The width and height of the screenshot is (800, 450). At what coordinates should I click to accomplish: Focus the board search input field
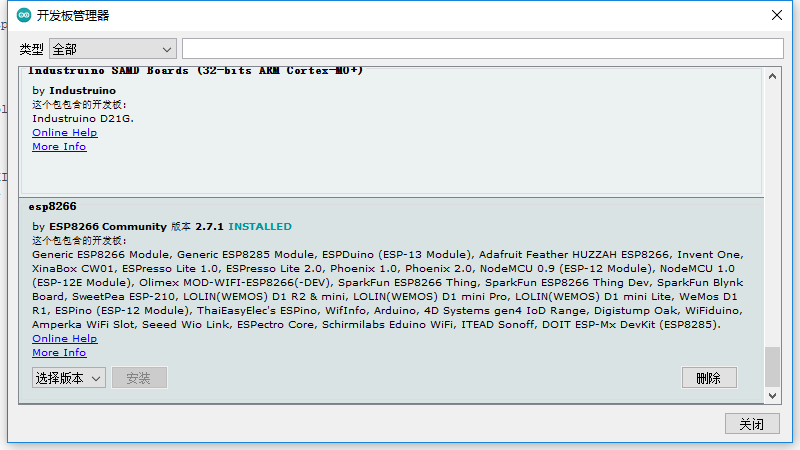pyautogui.click(x=483, y=48)
